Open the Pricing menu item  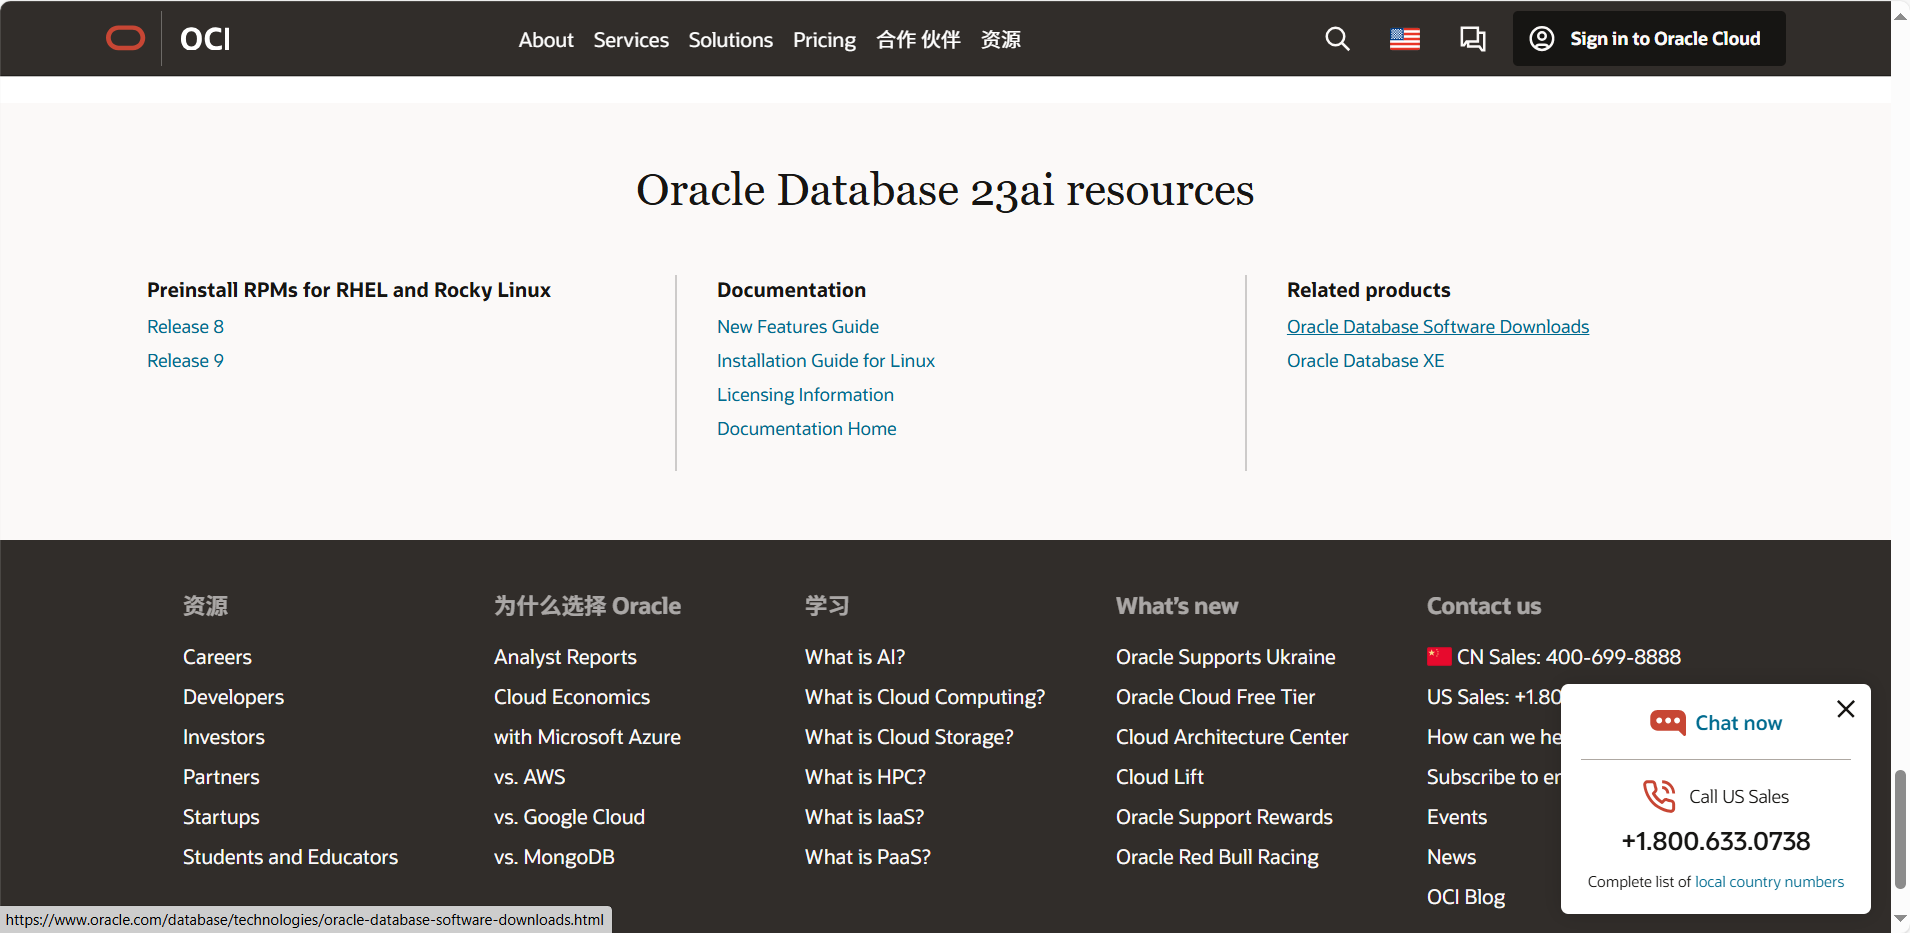tap(824, 40)
